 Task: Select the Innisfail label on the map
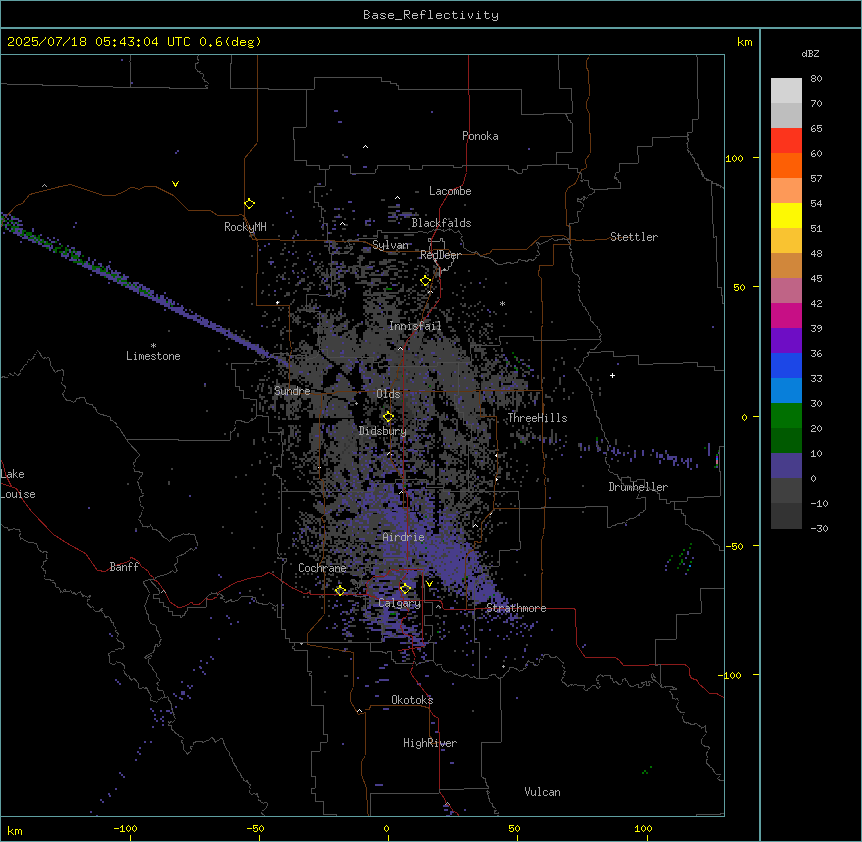[x=415, y=326]
